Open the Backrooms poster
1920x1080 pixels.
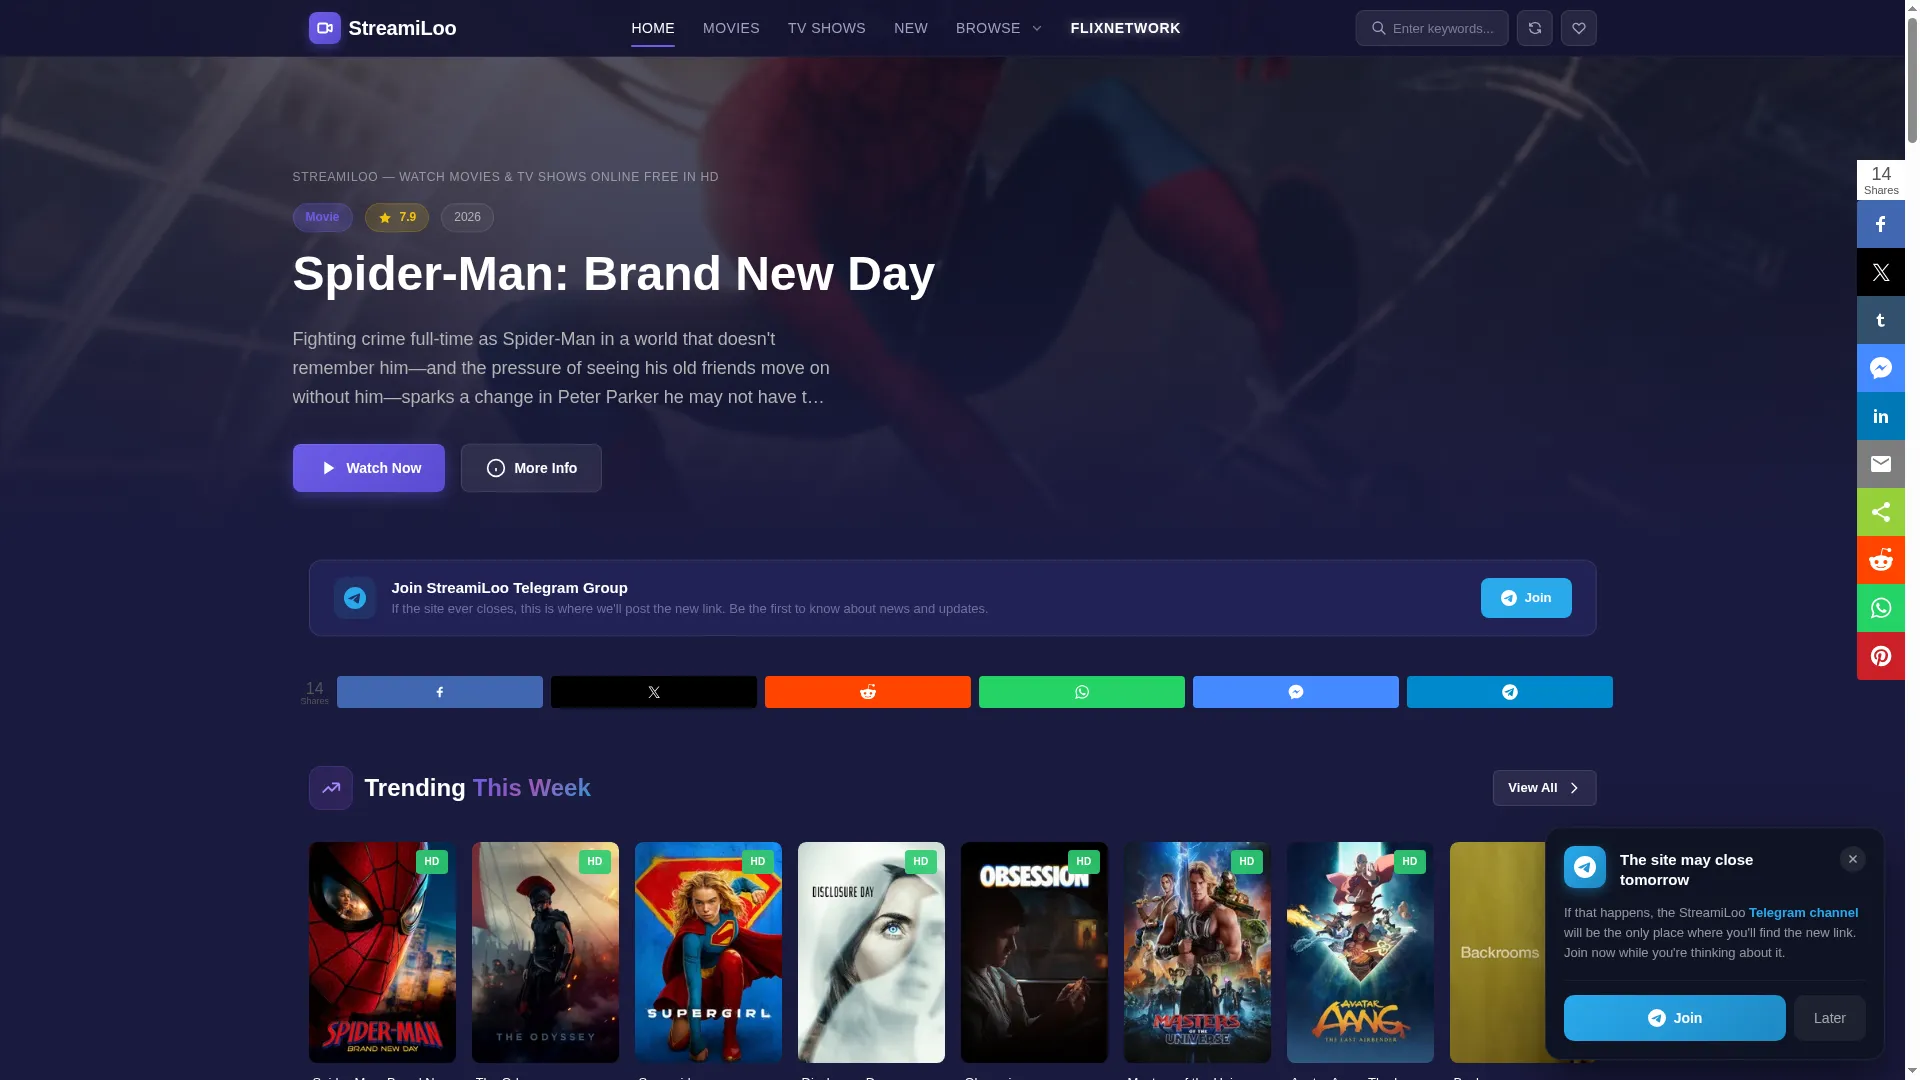tap(1497, 952)
